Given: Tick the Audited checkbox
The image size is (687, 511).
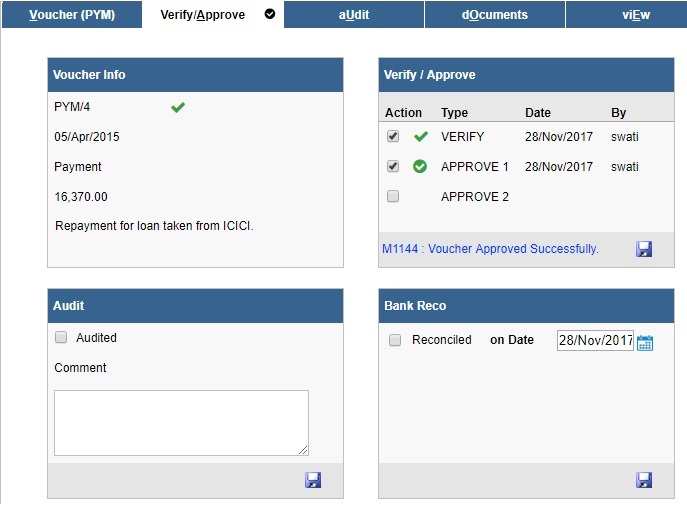Looking at the screenshot, I should [61, 337].
